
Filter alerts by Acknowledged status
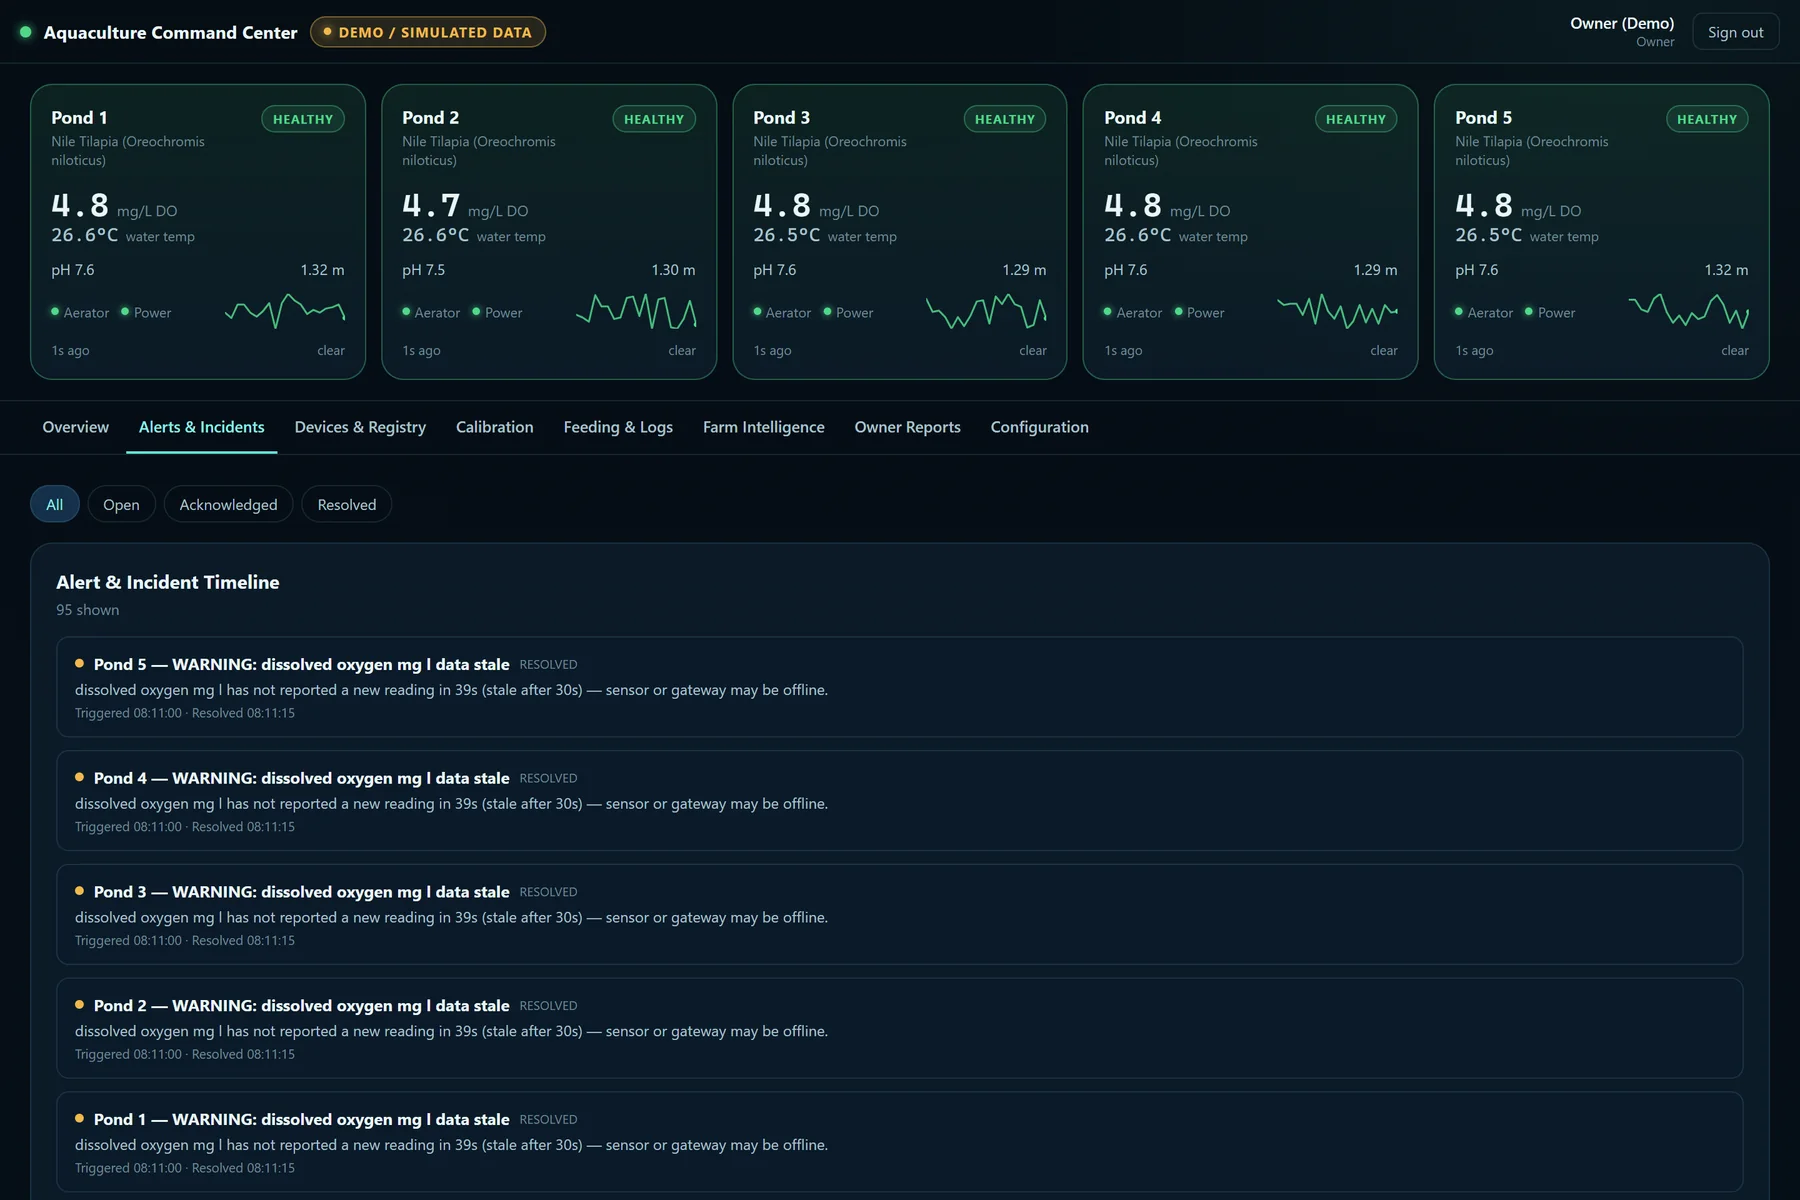228,504
